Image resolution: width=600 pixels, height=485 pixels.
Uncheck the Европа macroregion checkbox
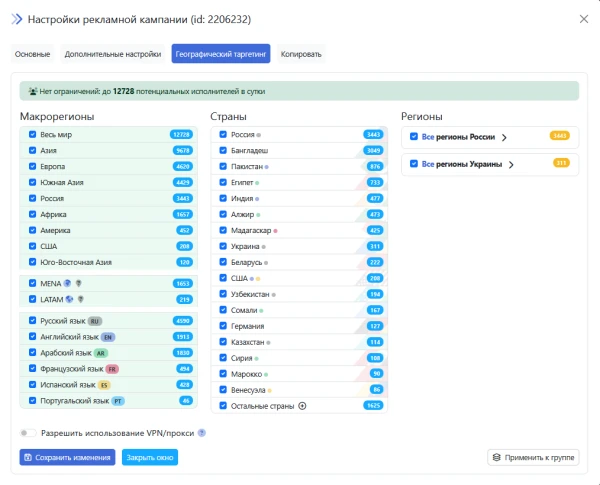coord(33,166)
